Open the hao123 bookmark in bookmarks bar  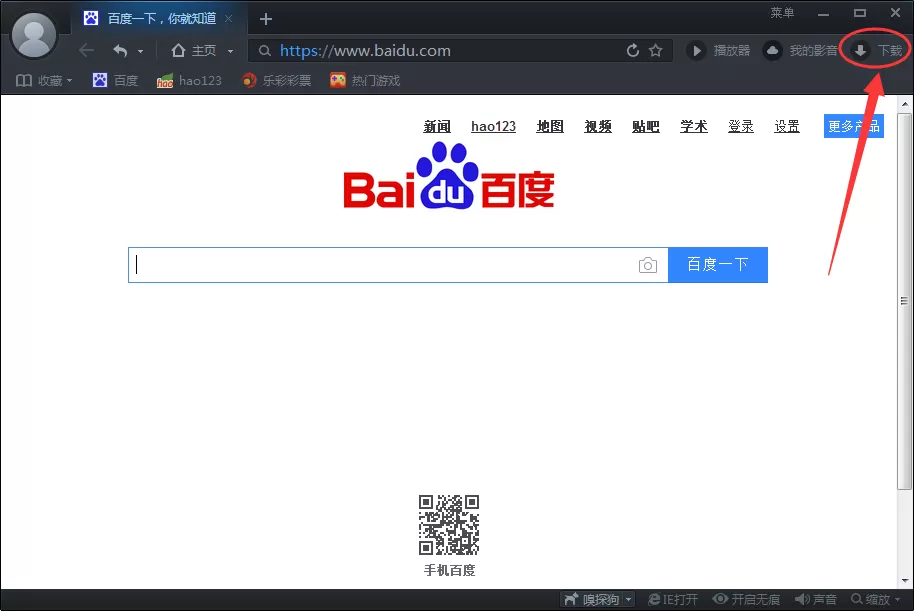coord(189,80)
